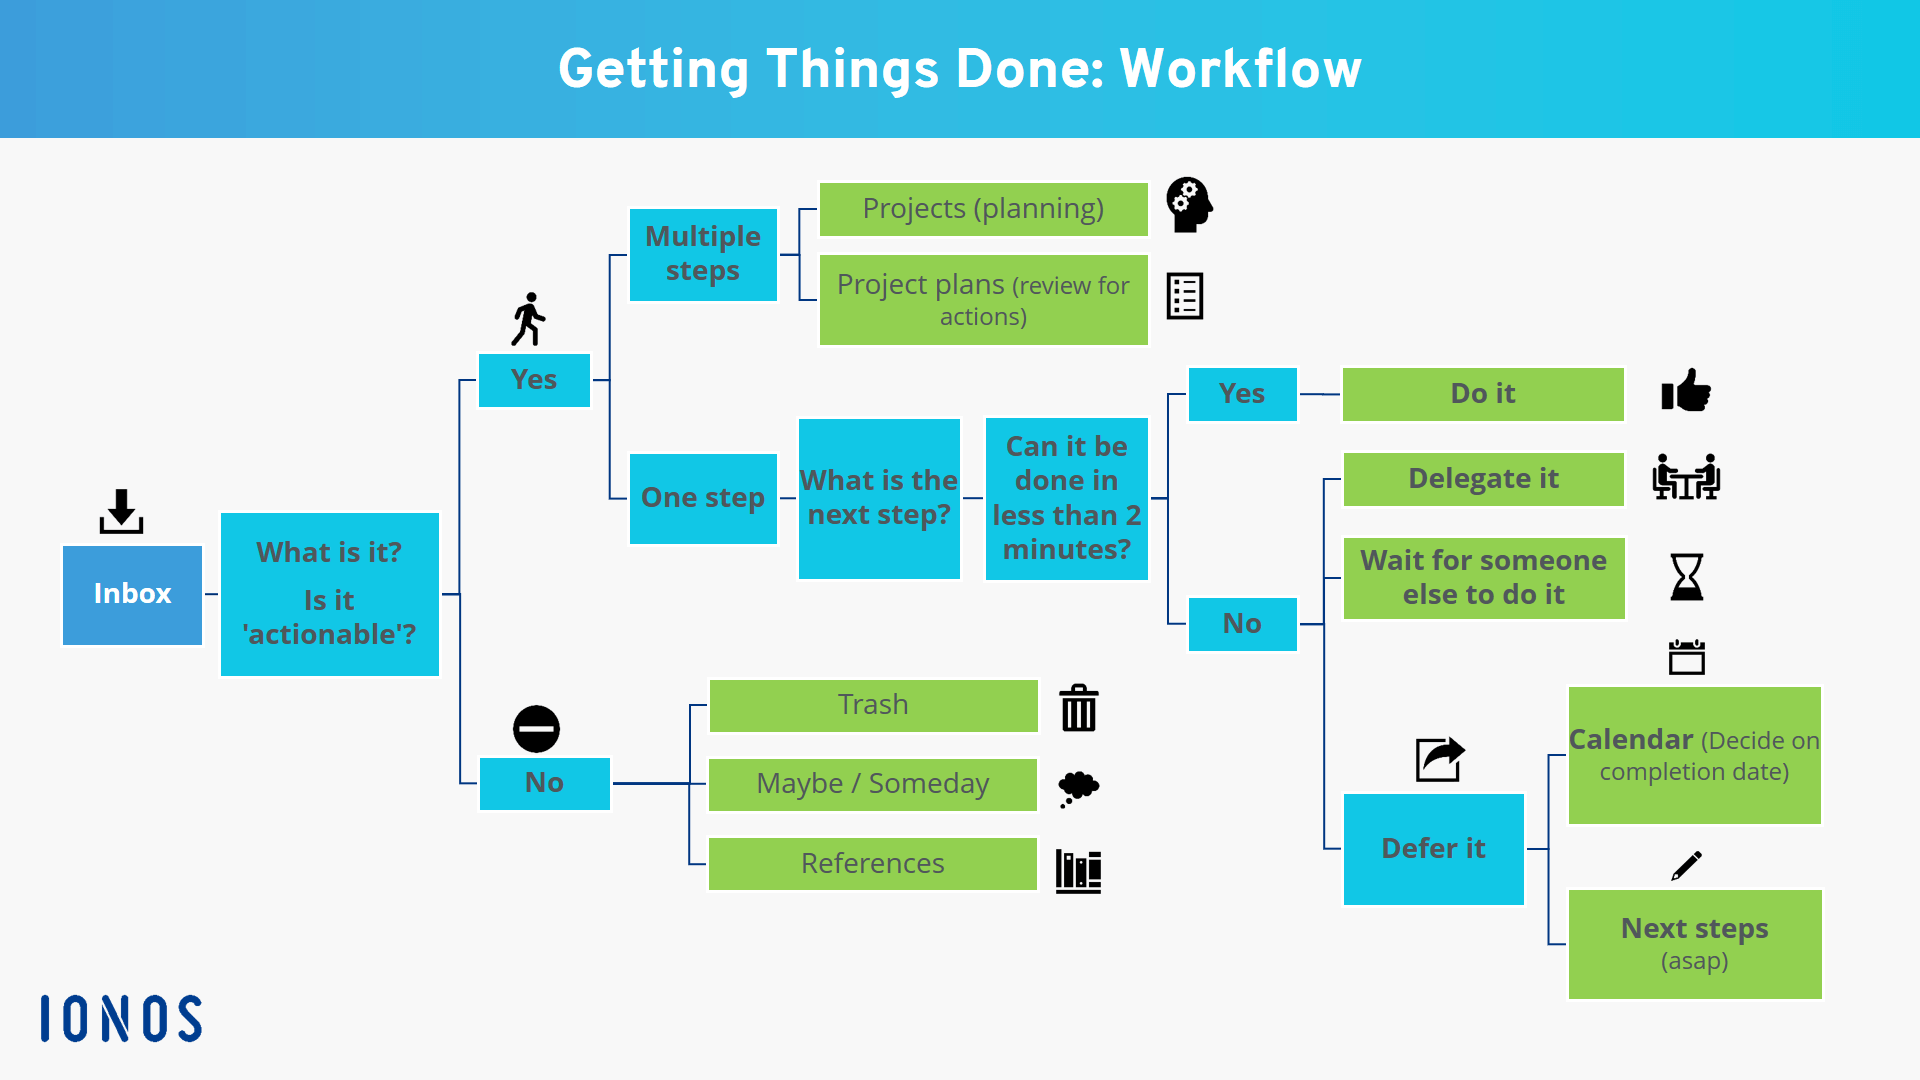The height and width of the screenshot is (1080, 1920).
Task: Click the 'No' branch from actionable question
Action: [535, 782]
